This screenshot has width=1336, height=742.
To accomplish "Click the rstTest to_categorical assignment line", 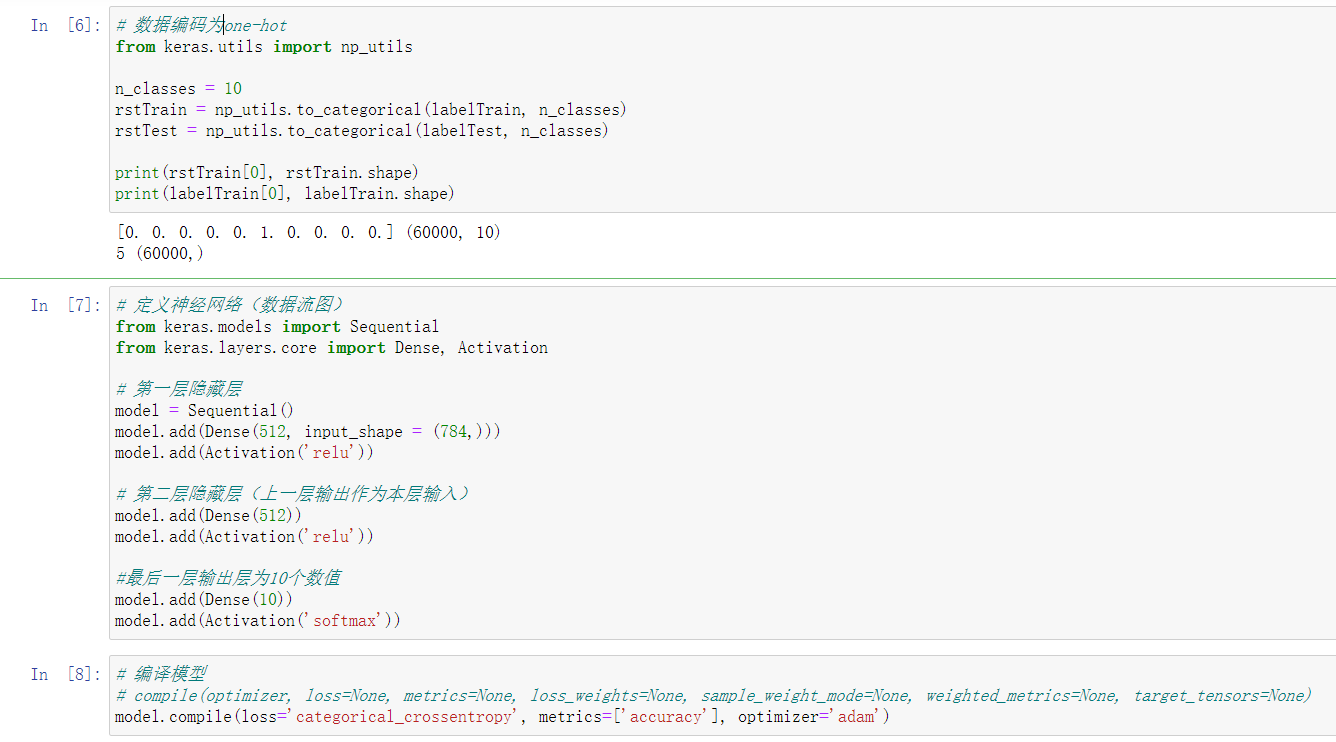I will click(x=361, y=131).
